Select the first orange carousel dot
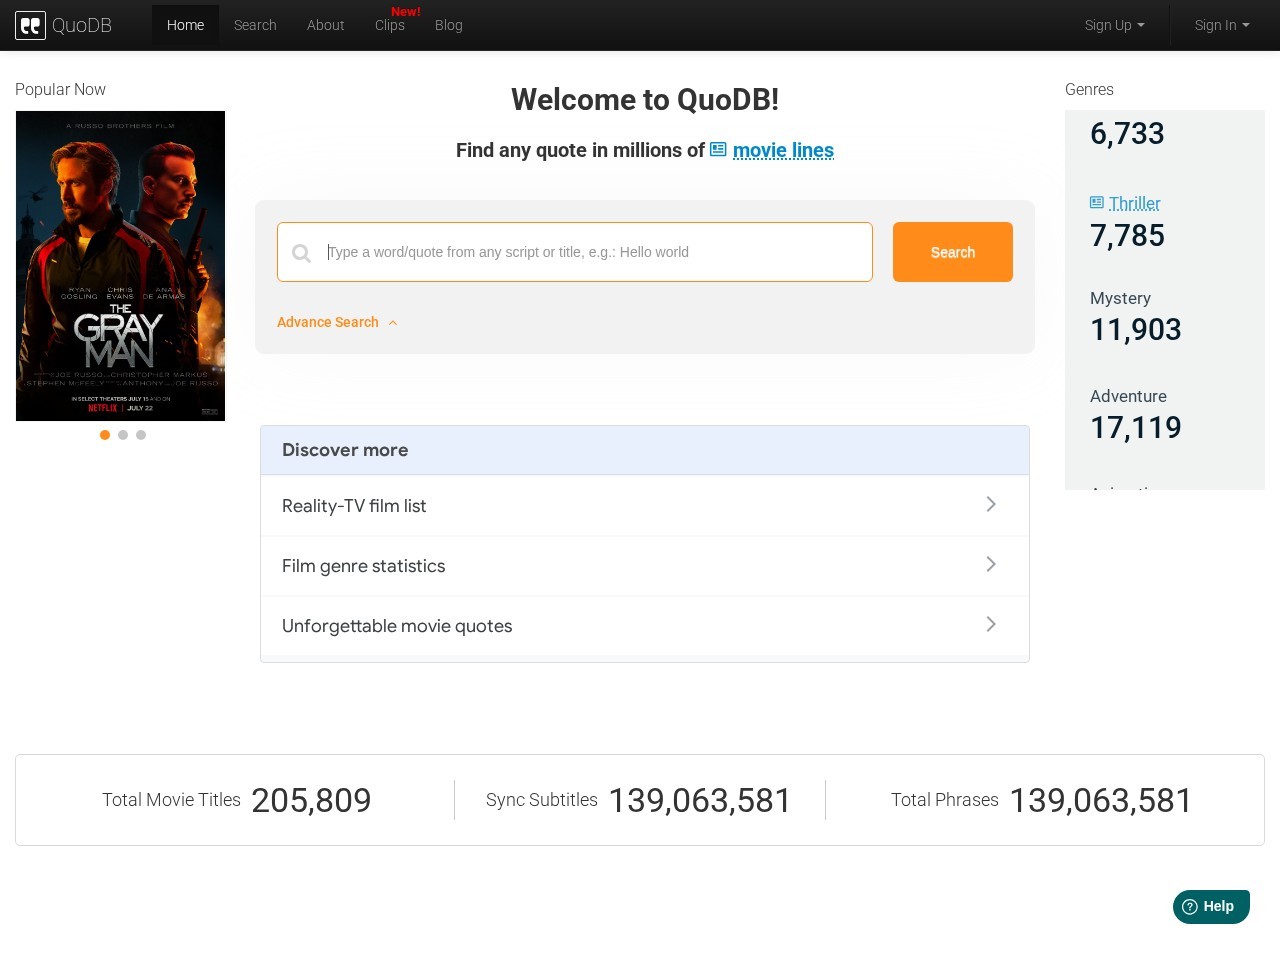The width and height of the screenshot is (1280, 960). [105, 435]
